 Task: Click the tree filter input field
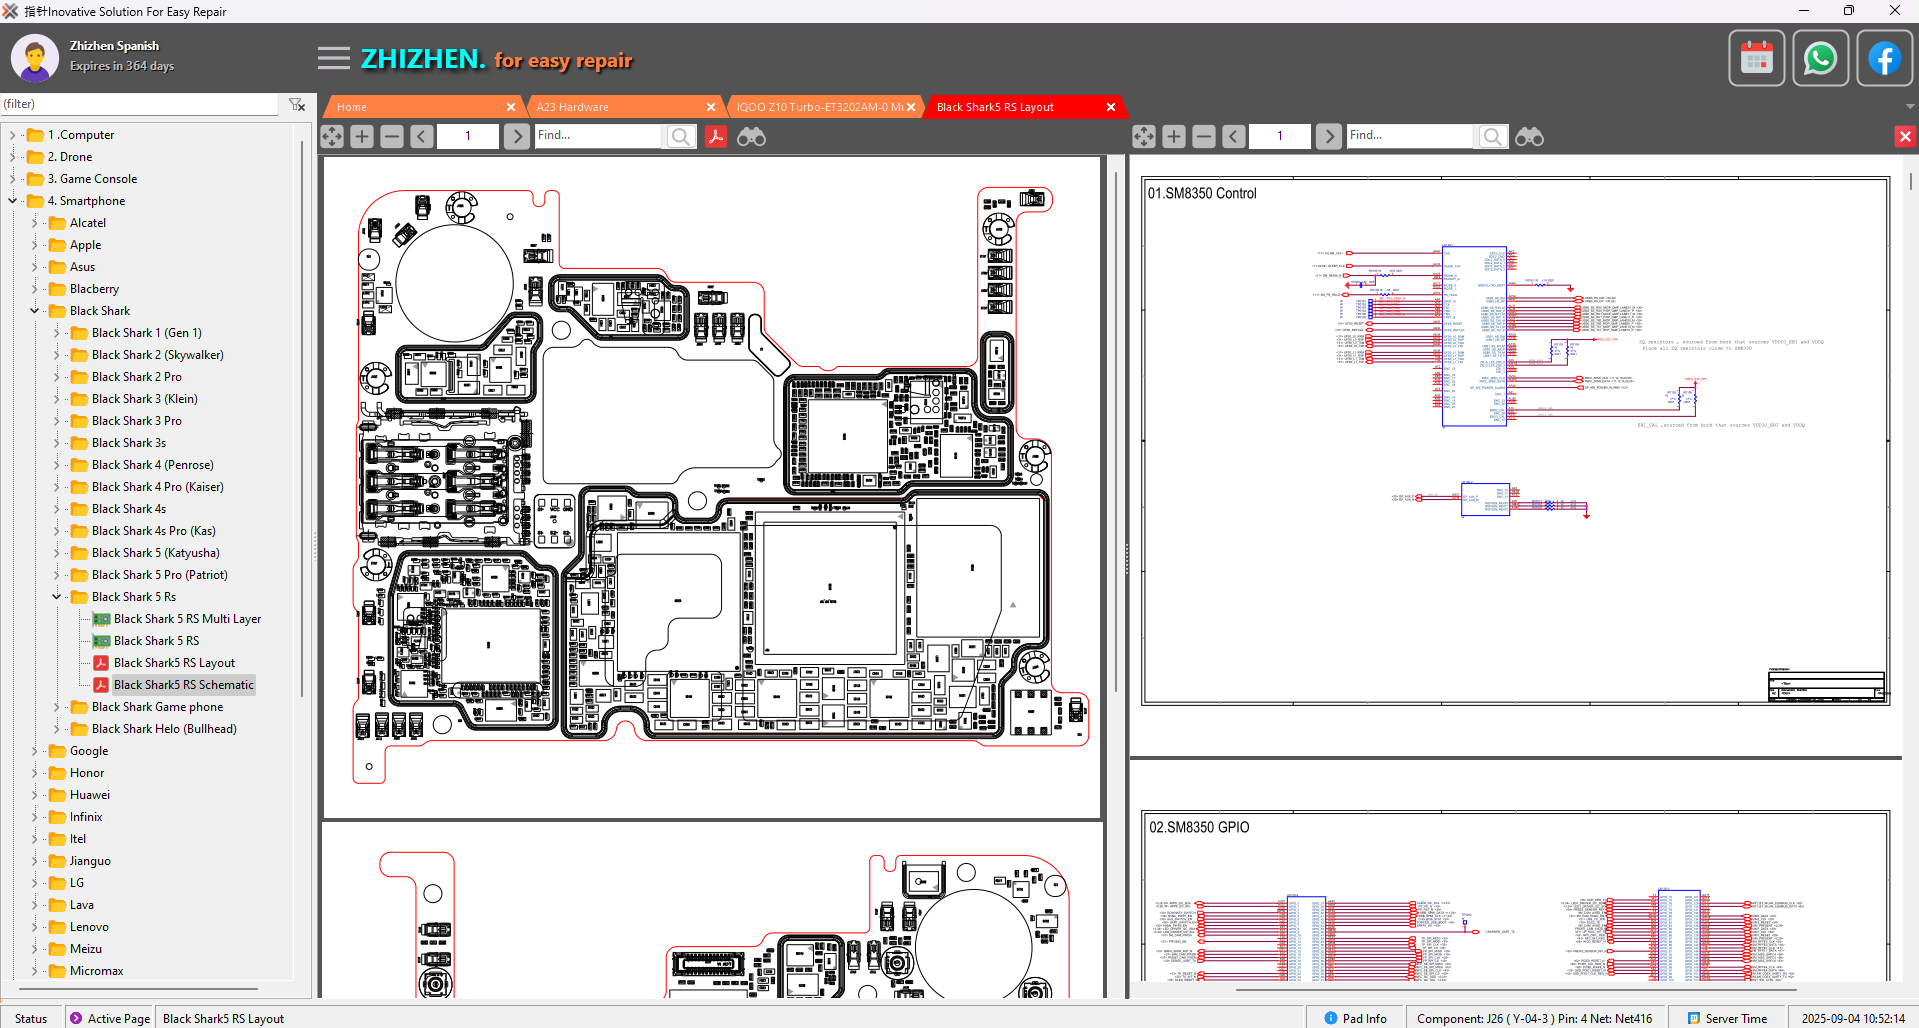140,104
